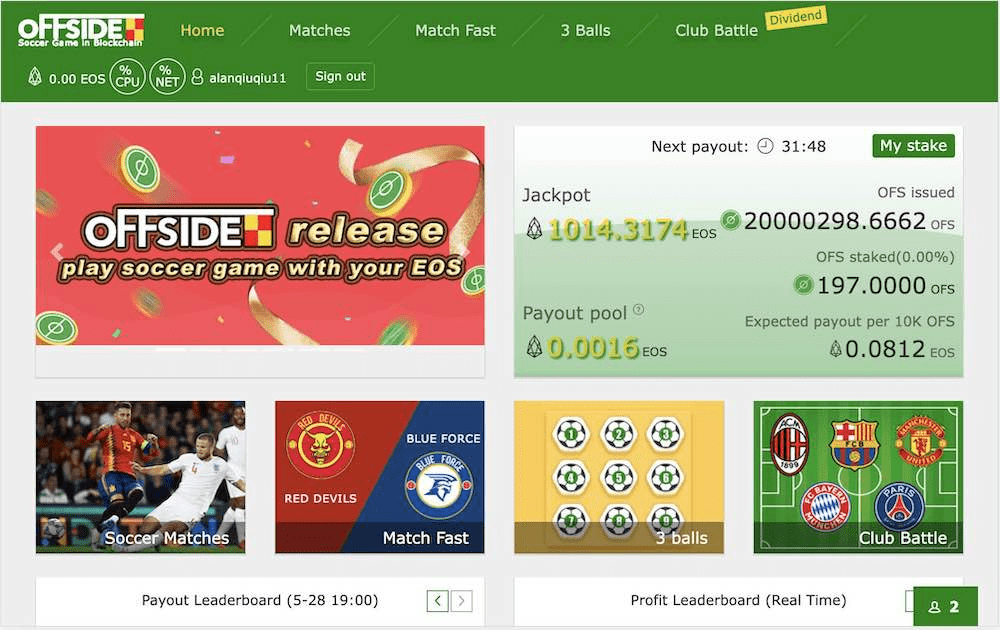
Task: Open the Home menu tab
Action: click(202, 30)
